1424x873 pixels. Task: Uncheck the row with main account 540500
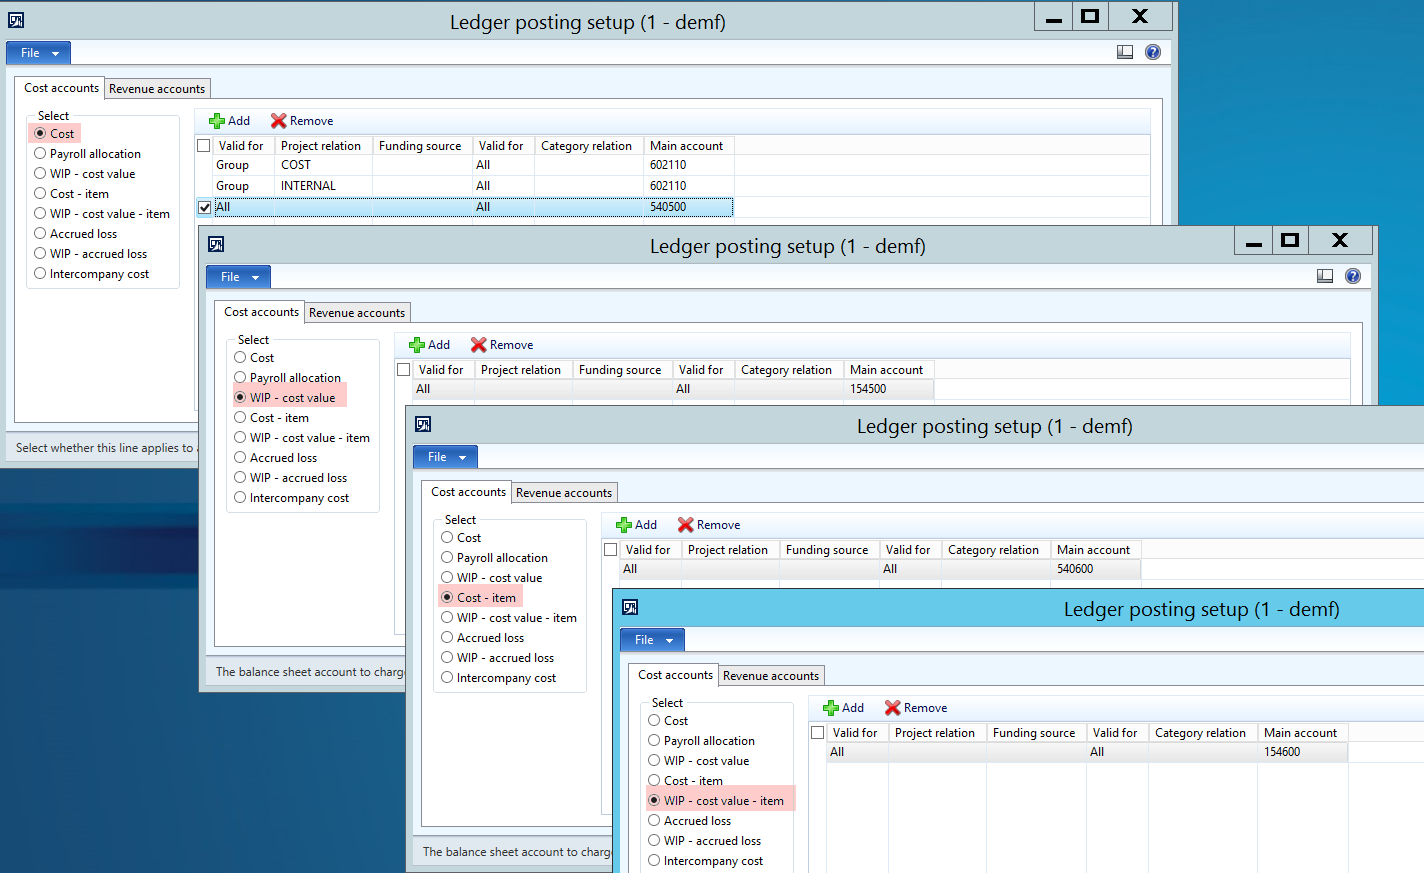pos(205,207)
